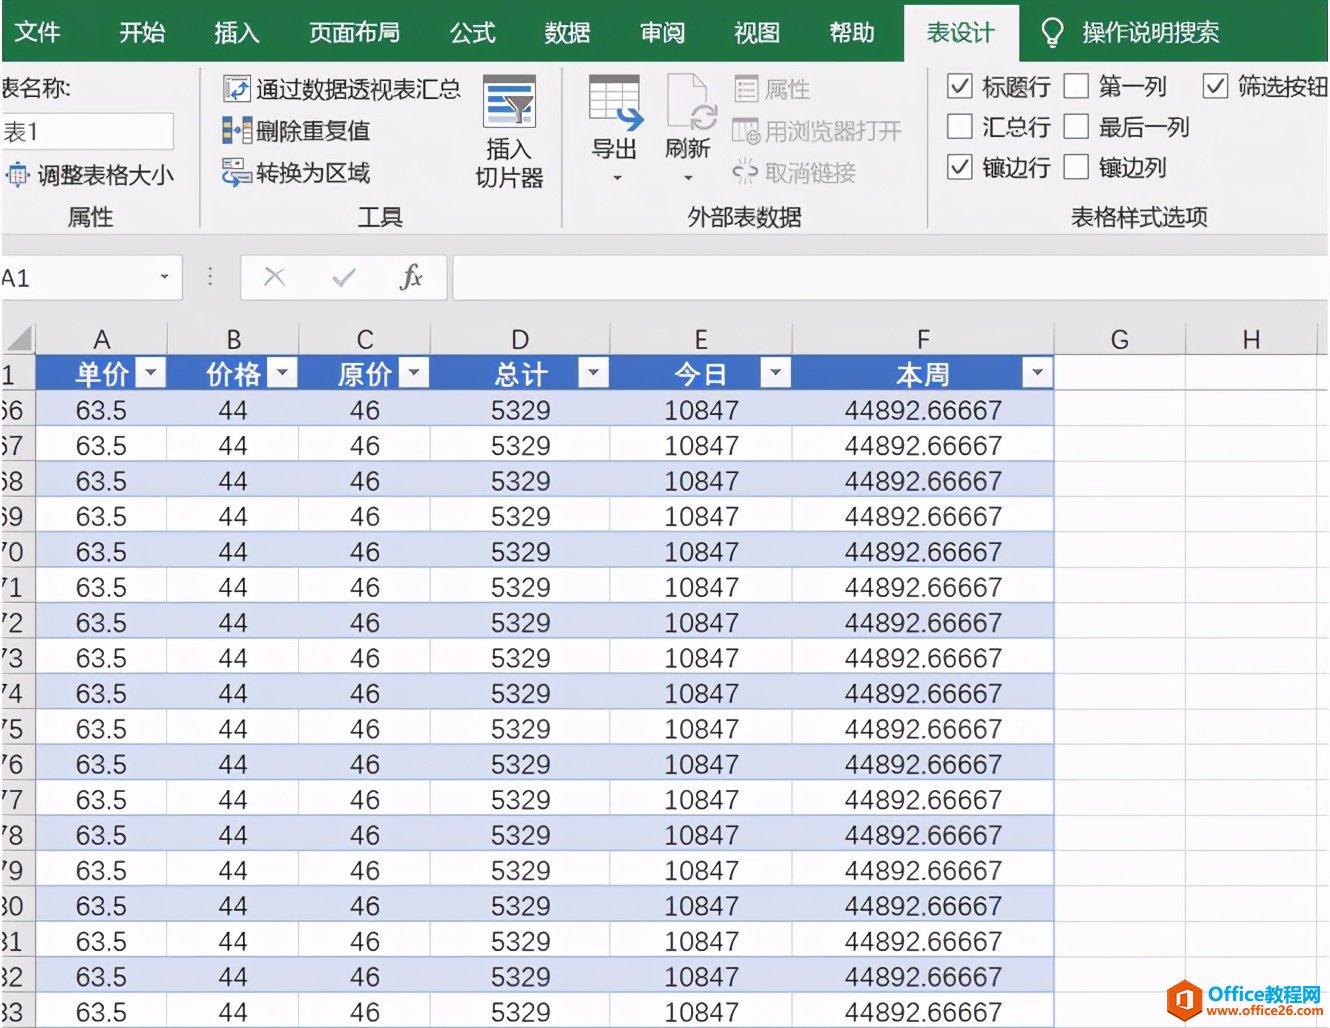Click the fx insert function icon
This screenshot has width=1330, height=1028.
coord(411,277)
